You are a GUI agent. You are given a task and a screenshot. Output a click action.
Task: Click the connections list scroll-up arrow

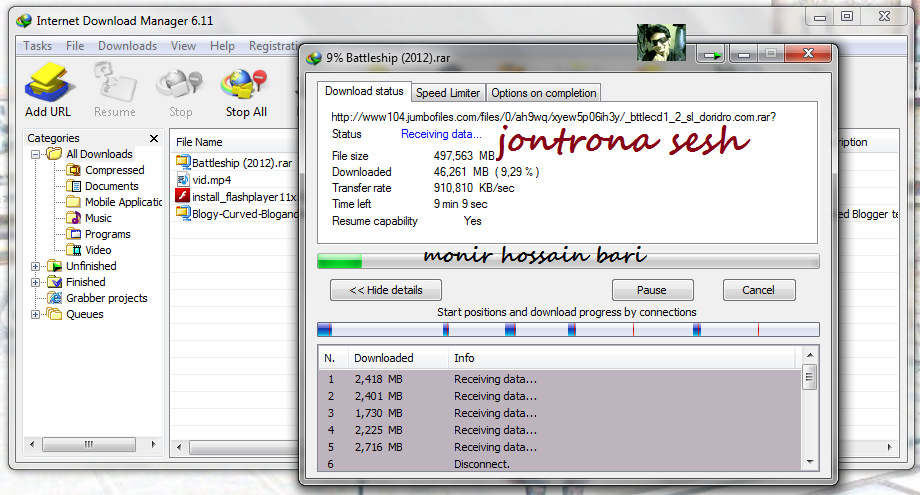click(x=810, y=355)
